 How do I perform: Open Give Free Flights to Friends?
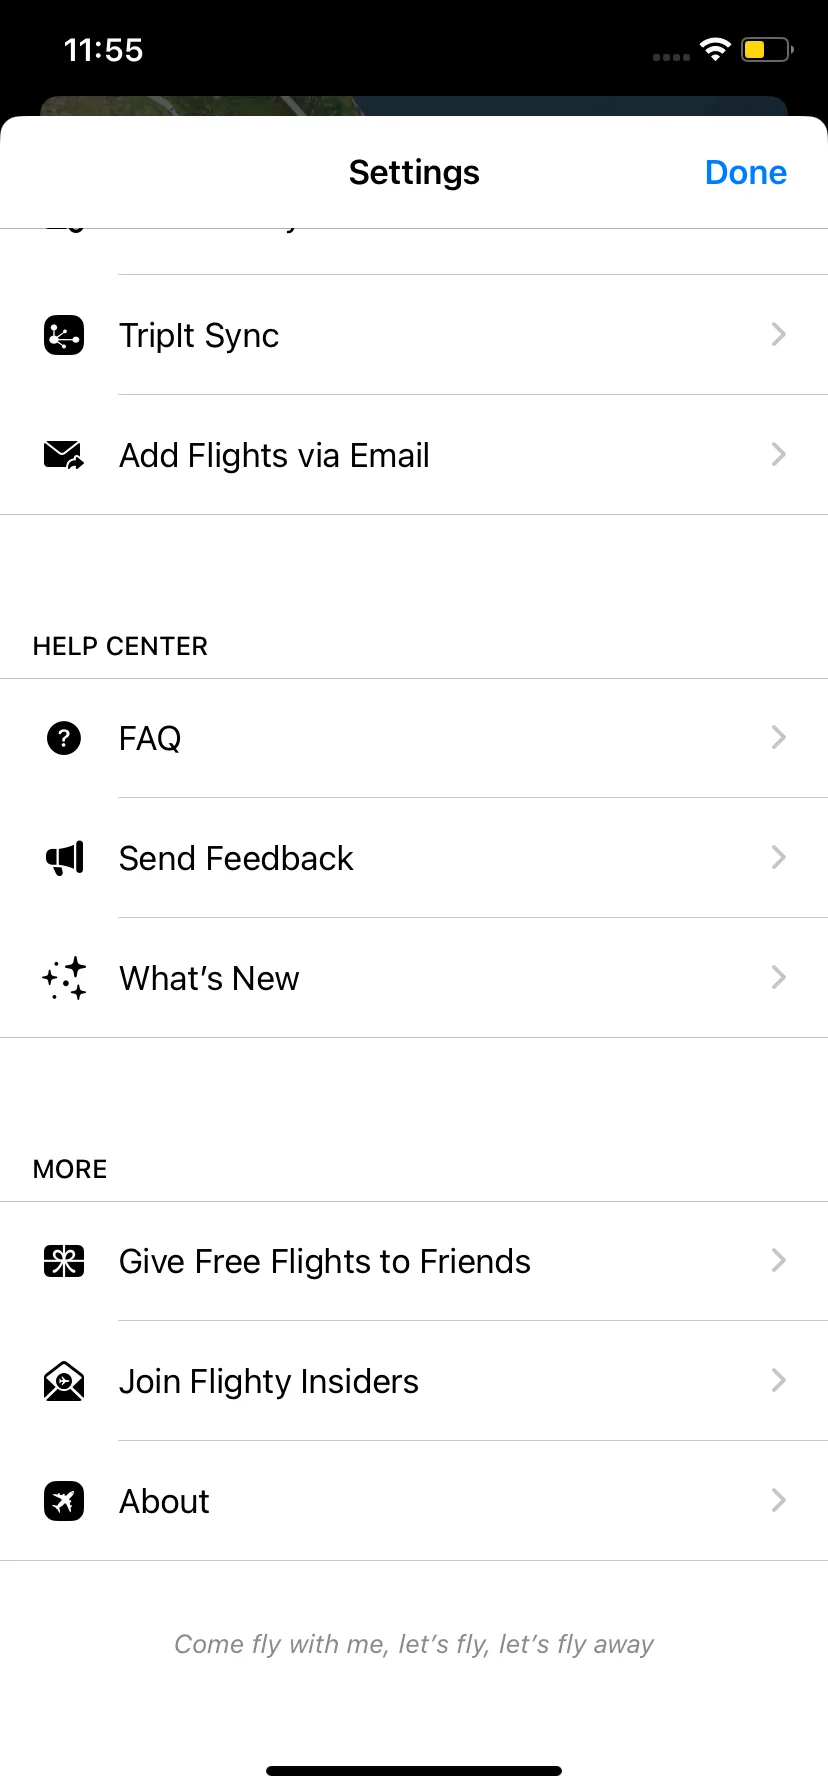click(414, 1261)
